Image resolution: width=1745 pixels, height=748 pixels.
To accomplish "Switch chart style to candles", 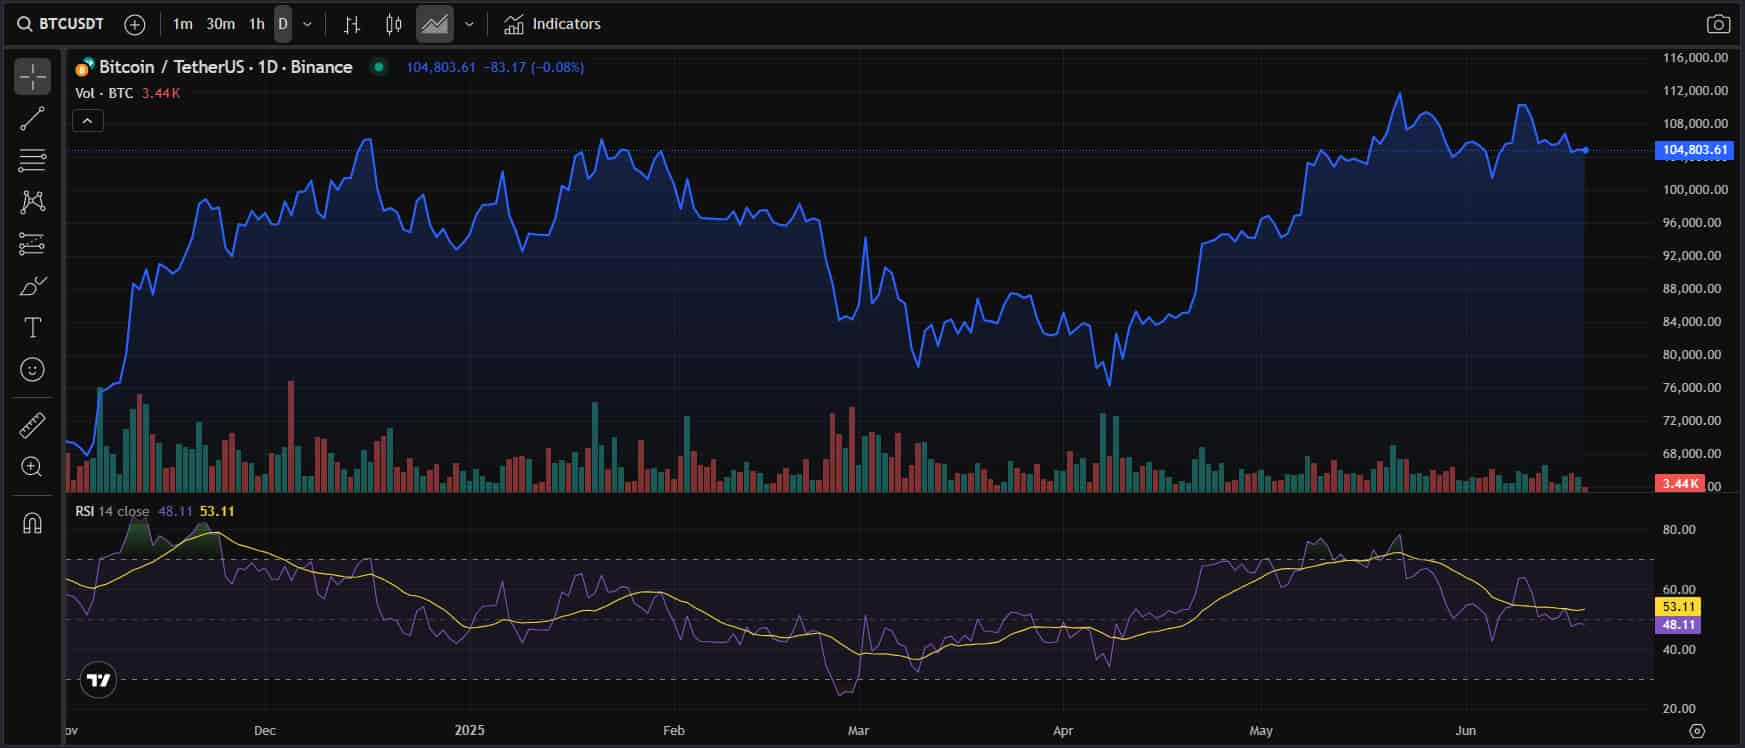I will [x=394, y=24].
